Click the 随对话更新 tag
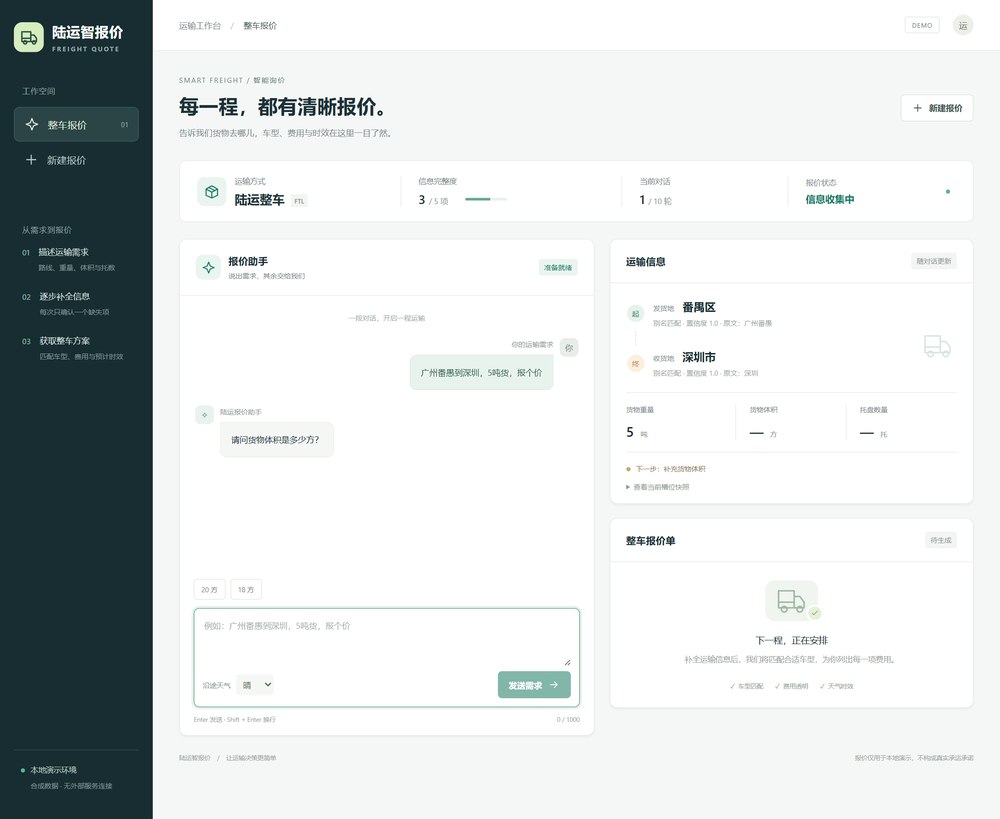 [934, 261]
